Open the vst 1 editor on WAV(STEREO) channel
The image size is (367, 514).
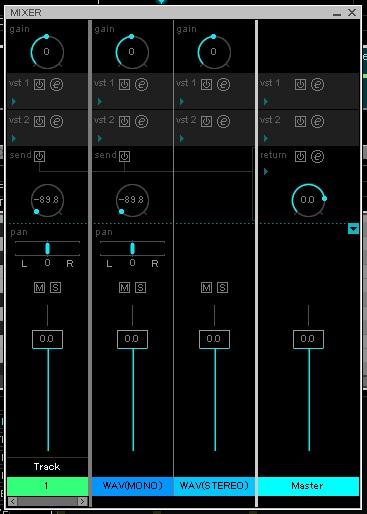tap(223, 84)
